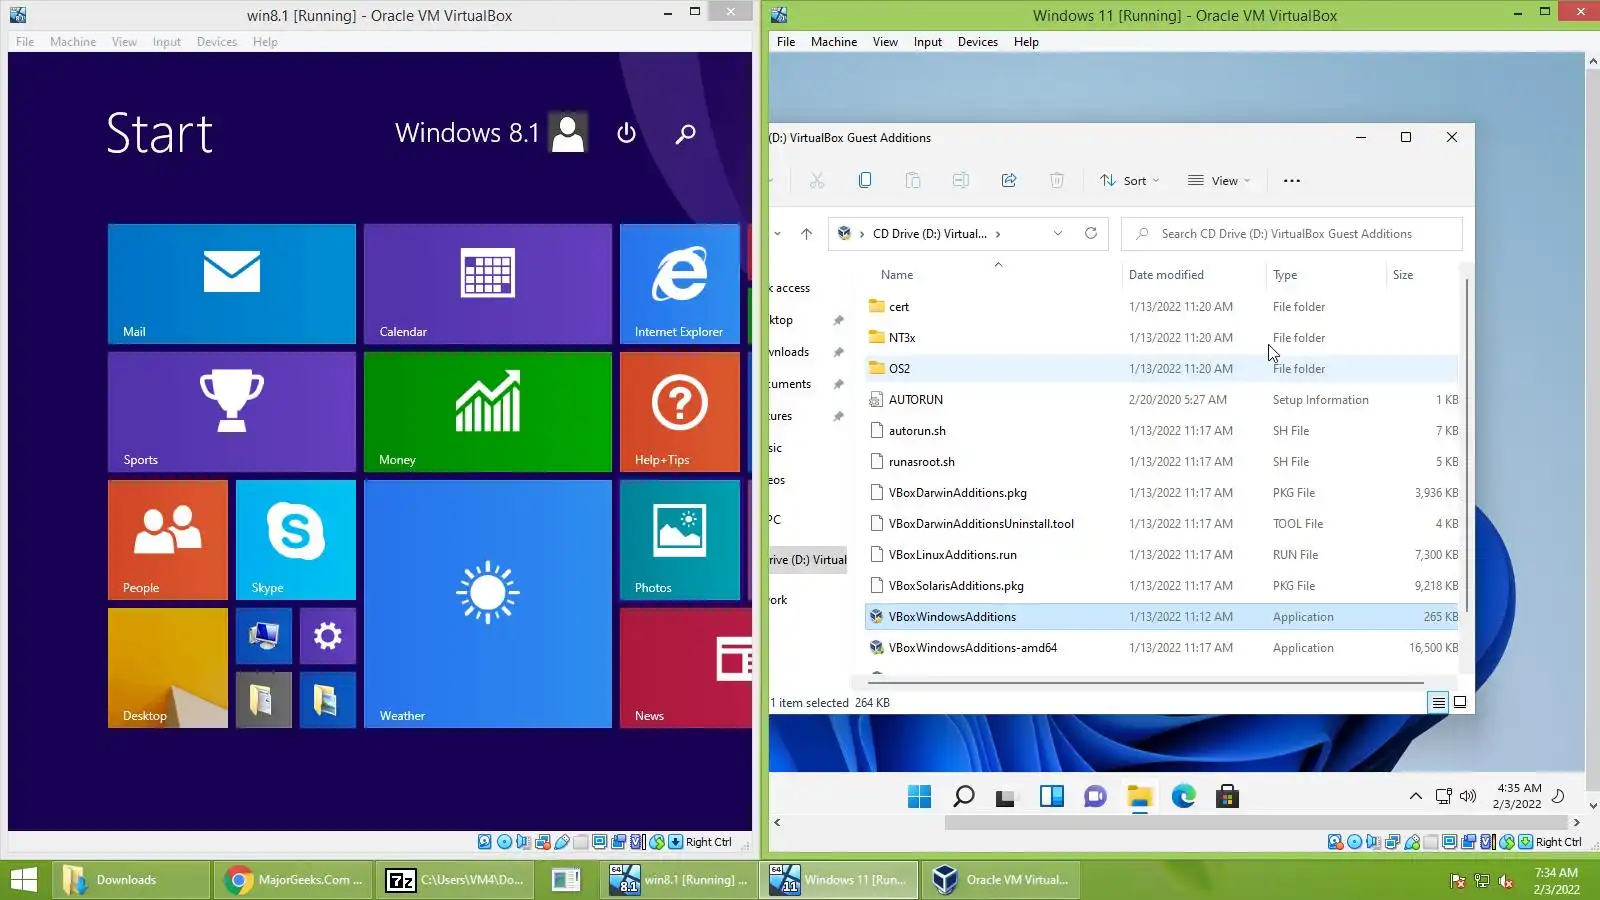Click the Delete trash icon in Explorer toolbar
Viewport: 1600px width, 900px height.
pyautogui.click(x=1057, y=181)
